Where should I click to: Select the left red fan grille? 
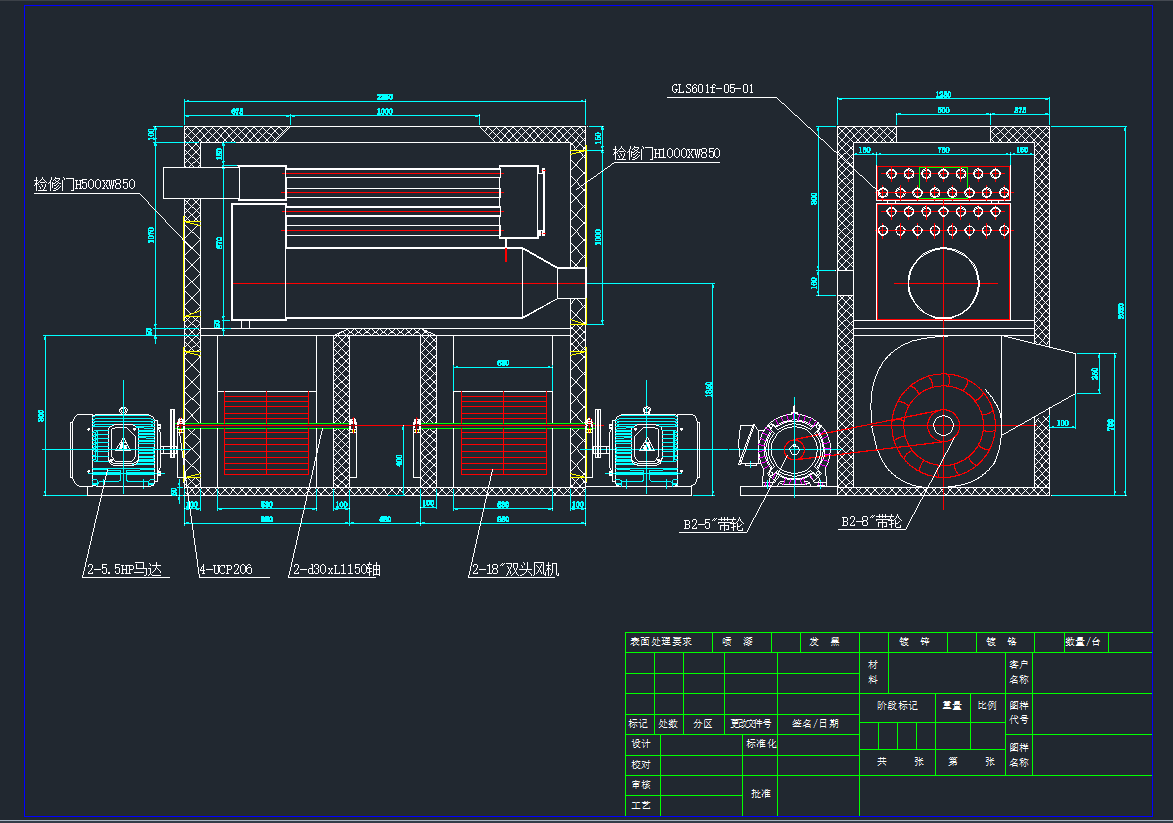point(267,432)
